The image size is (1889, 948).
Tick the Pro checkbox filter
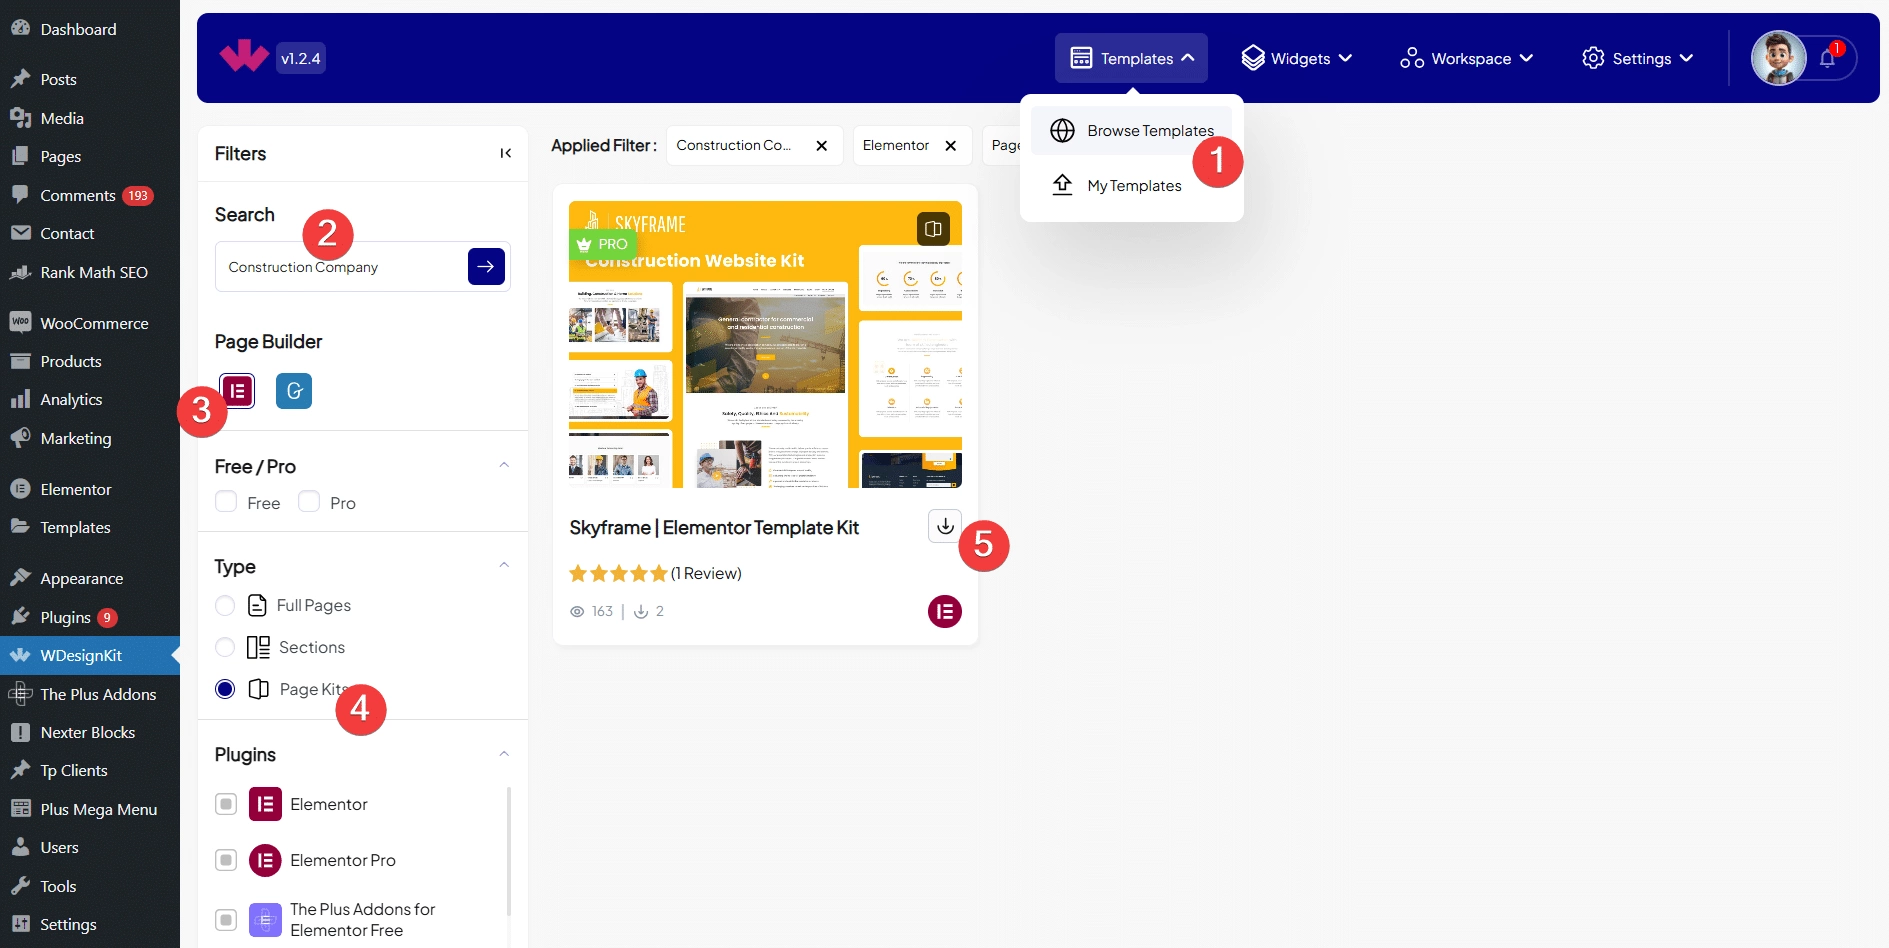(x=309, y=502)
